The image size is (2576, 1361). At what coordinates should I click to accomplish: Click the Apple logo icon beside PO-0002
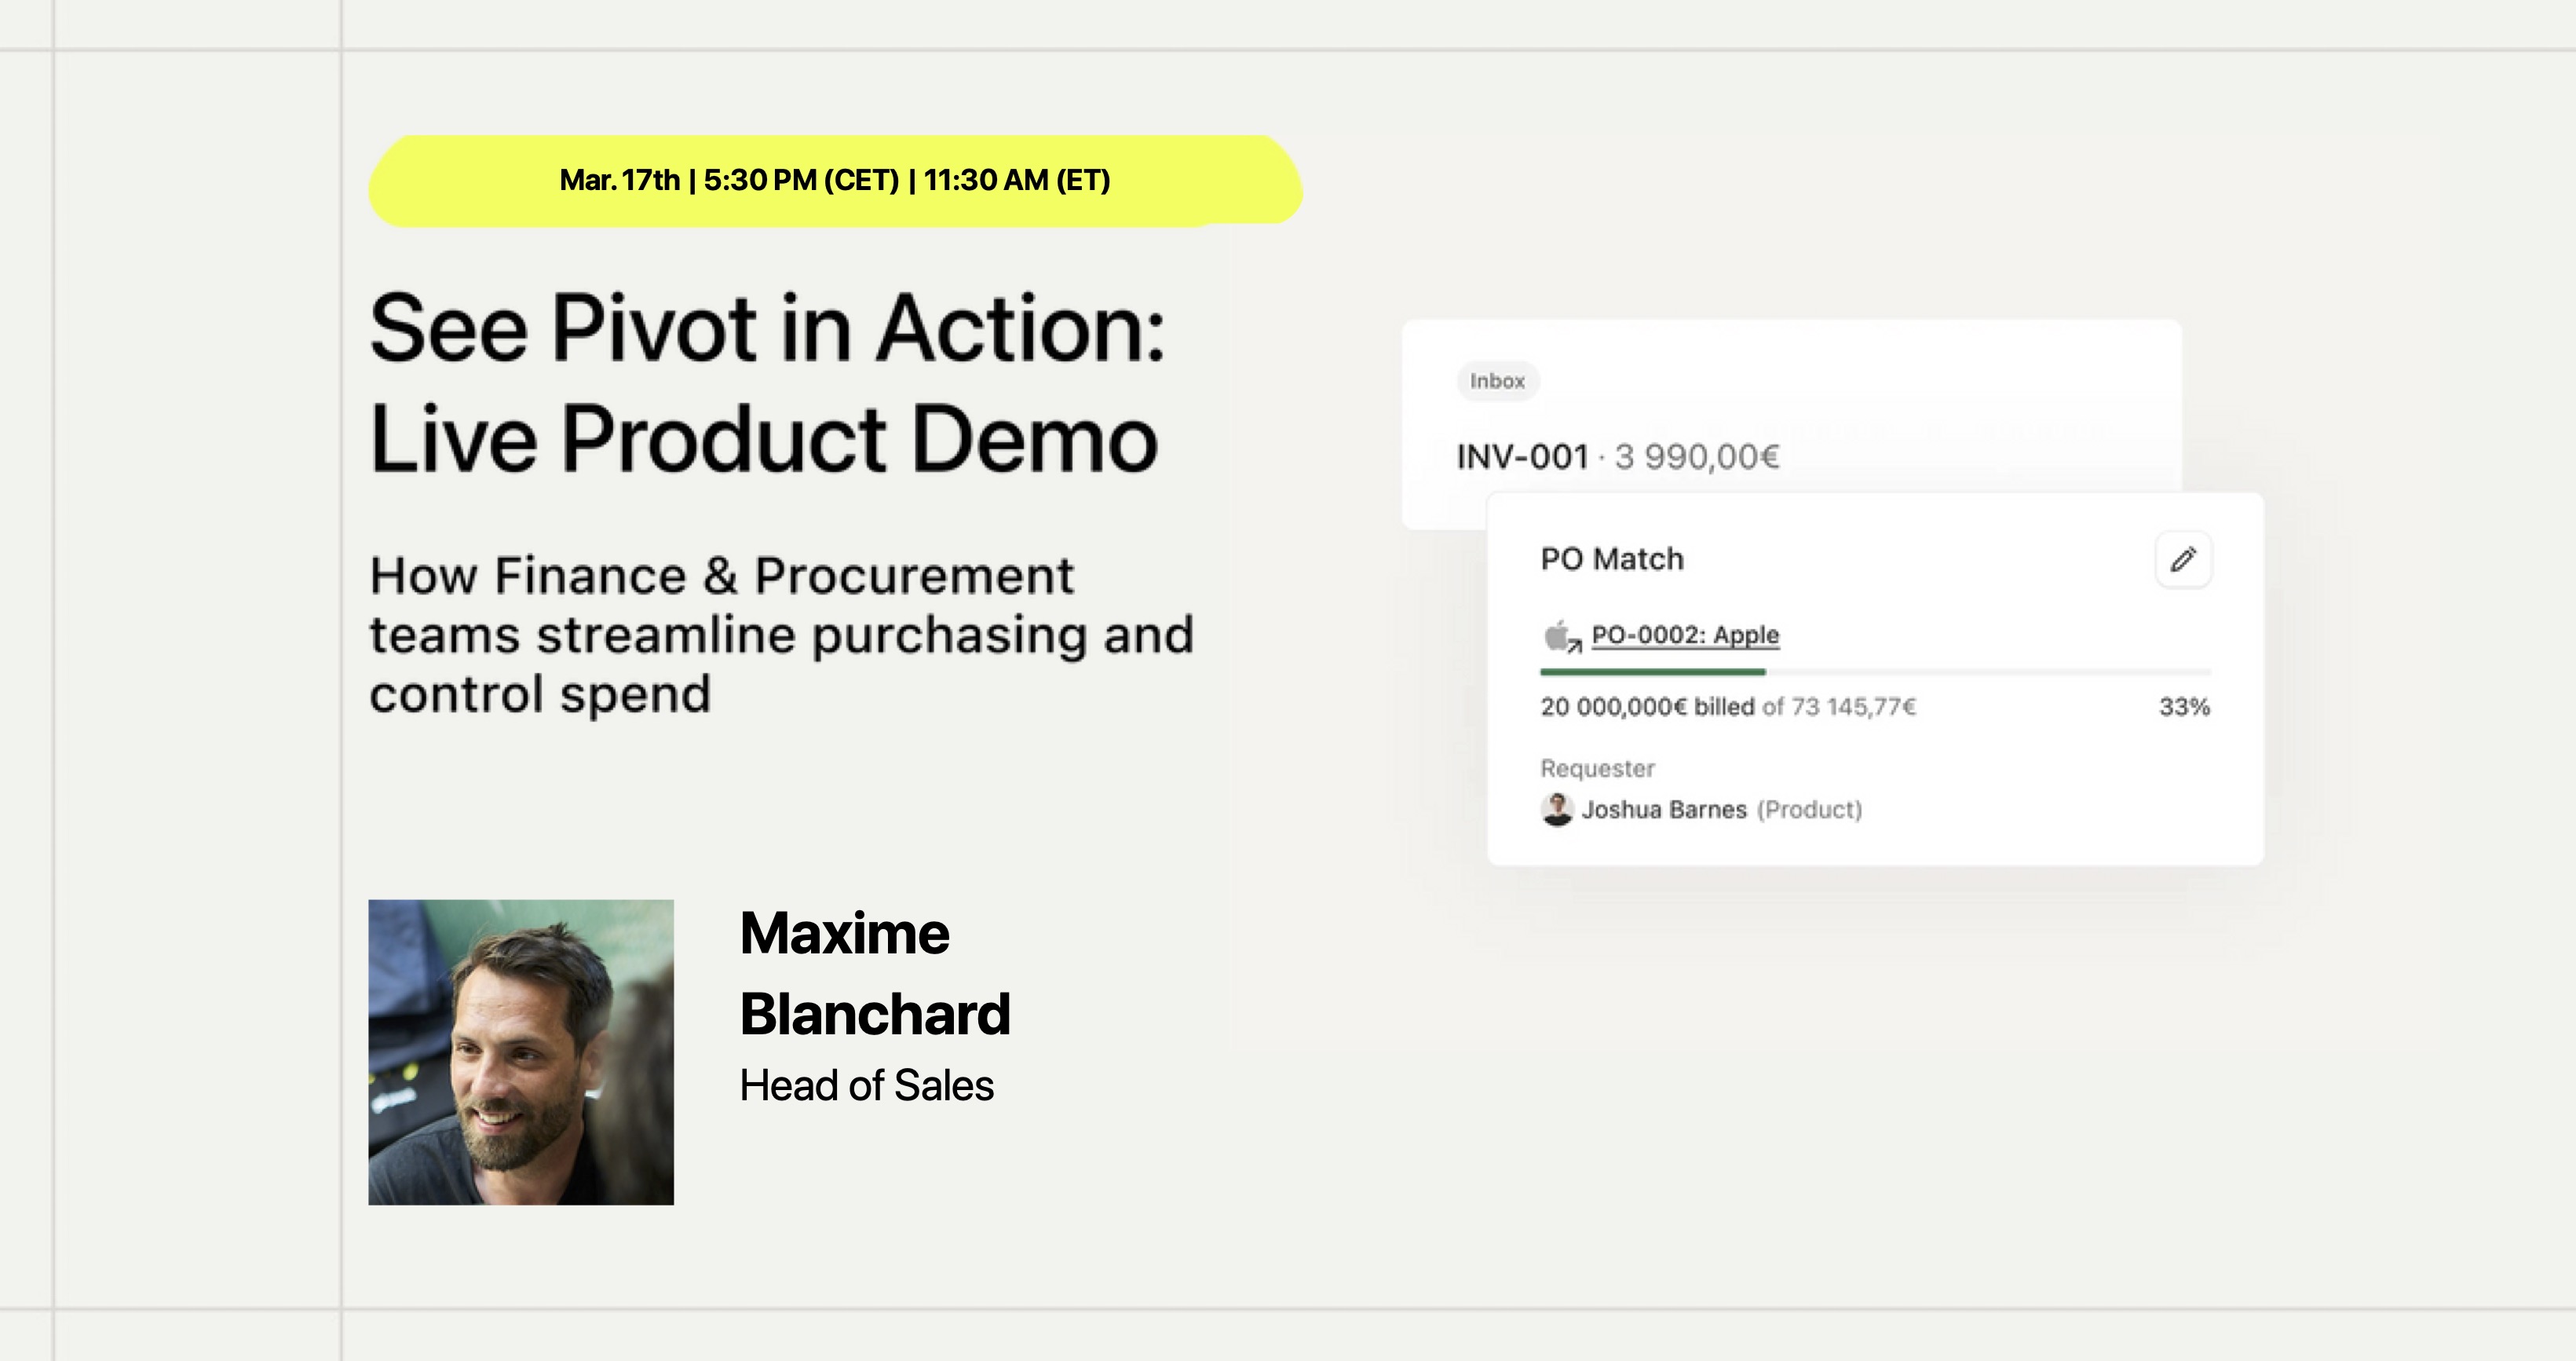[x=1558, y=635]
